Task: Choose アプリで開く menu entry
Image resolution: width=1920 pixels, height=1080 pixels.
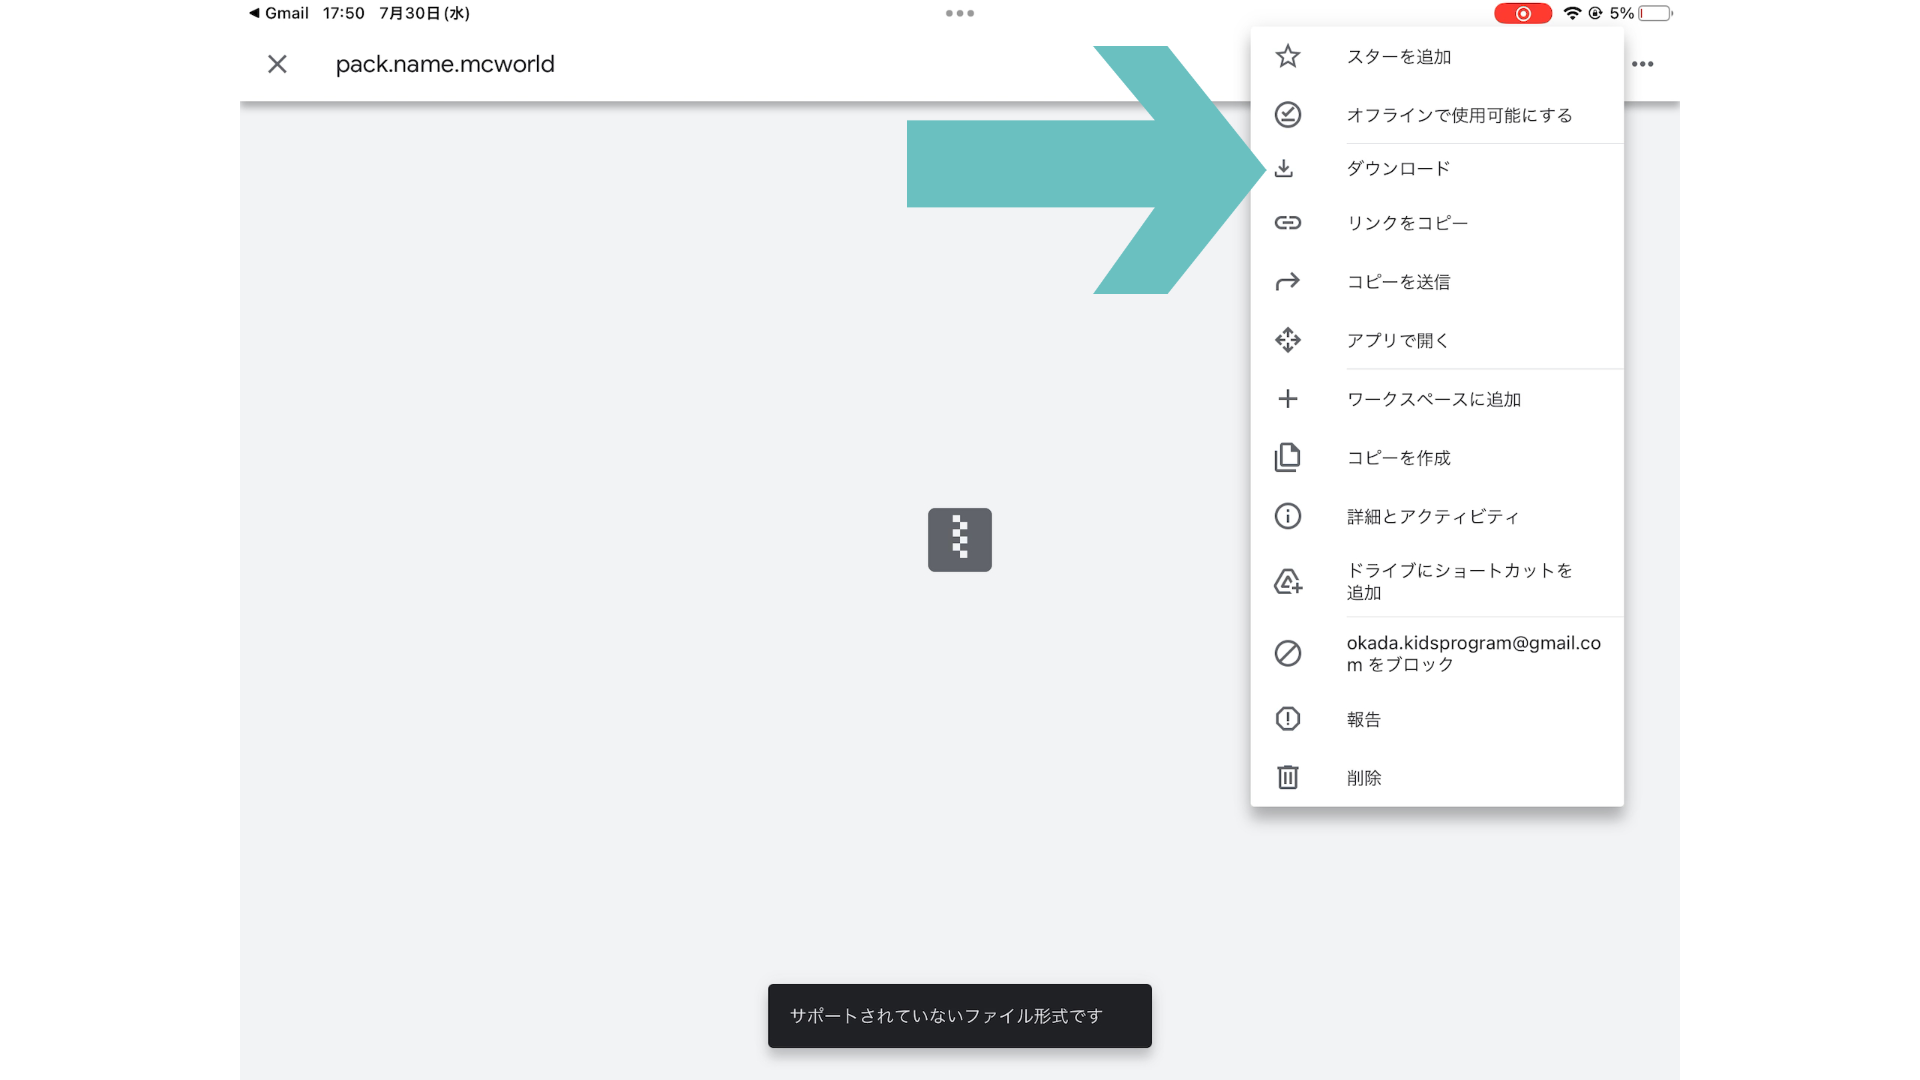Action: [x=1397, y=340]
